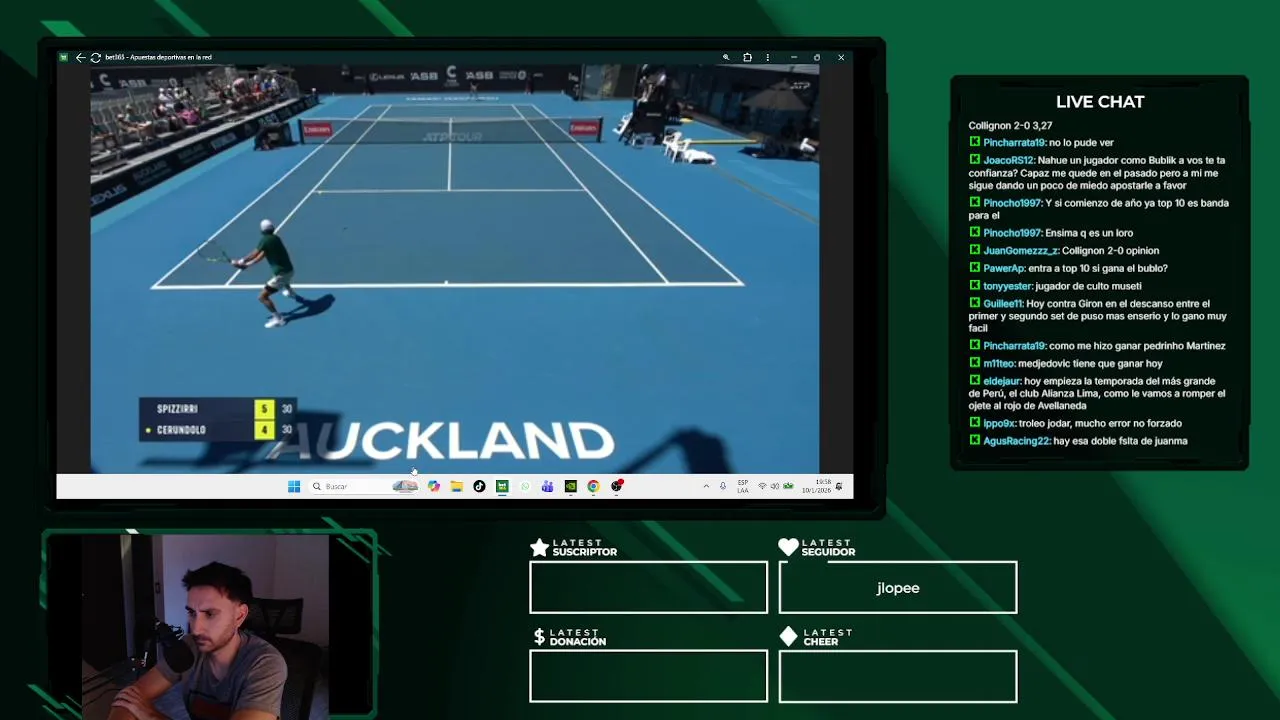Go back in the bet365 window
The height and width of the screenshot is (720, 1280).
[x=80, y=57]
